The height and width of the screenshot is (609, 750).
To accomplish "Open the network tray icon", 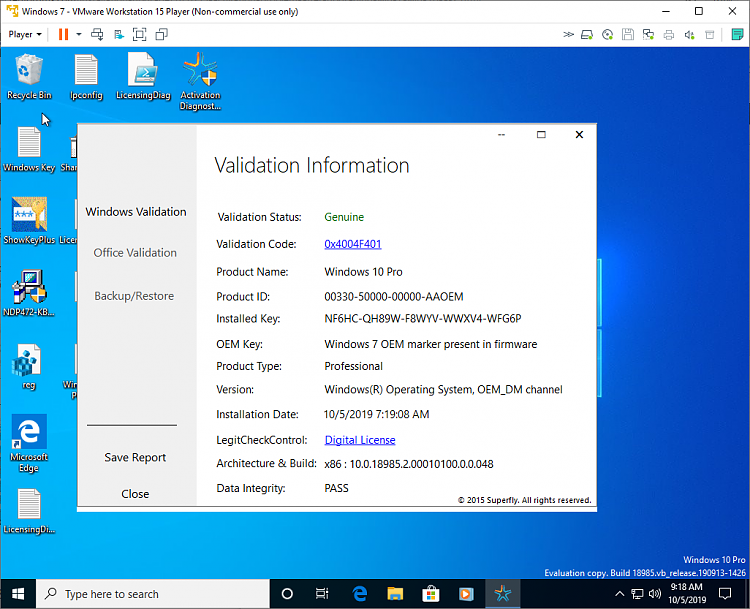I will [x=637, y=594].
